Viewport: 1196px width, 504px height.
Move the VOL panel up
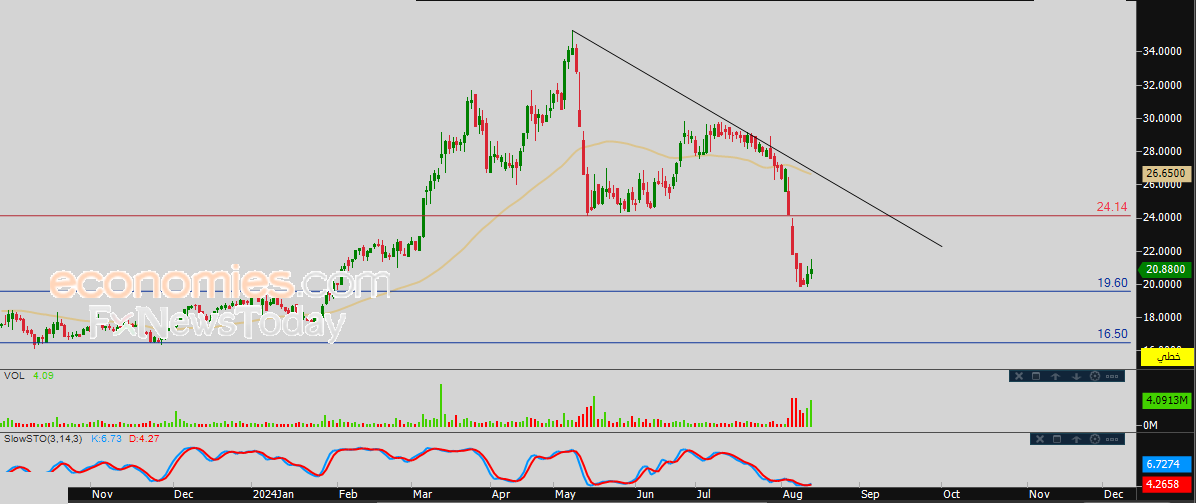pos(1056,376)
